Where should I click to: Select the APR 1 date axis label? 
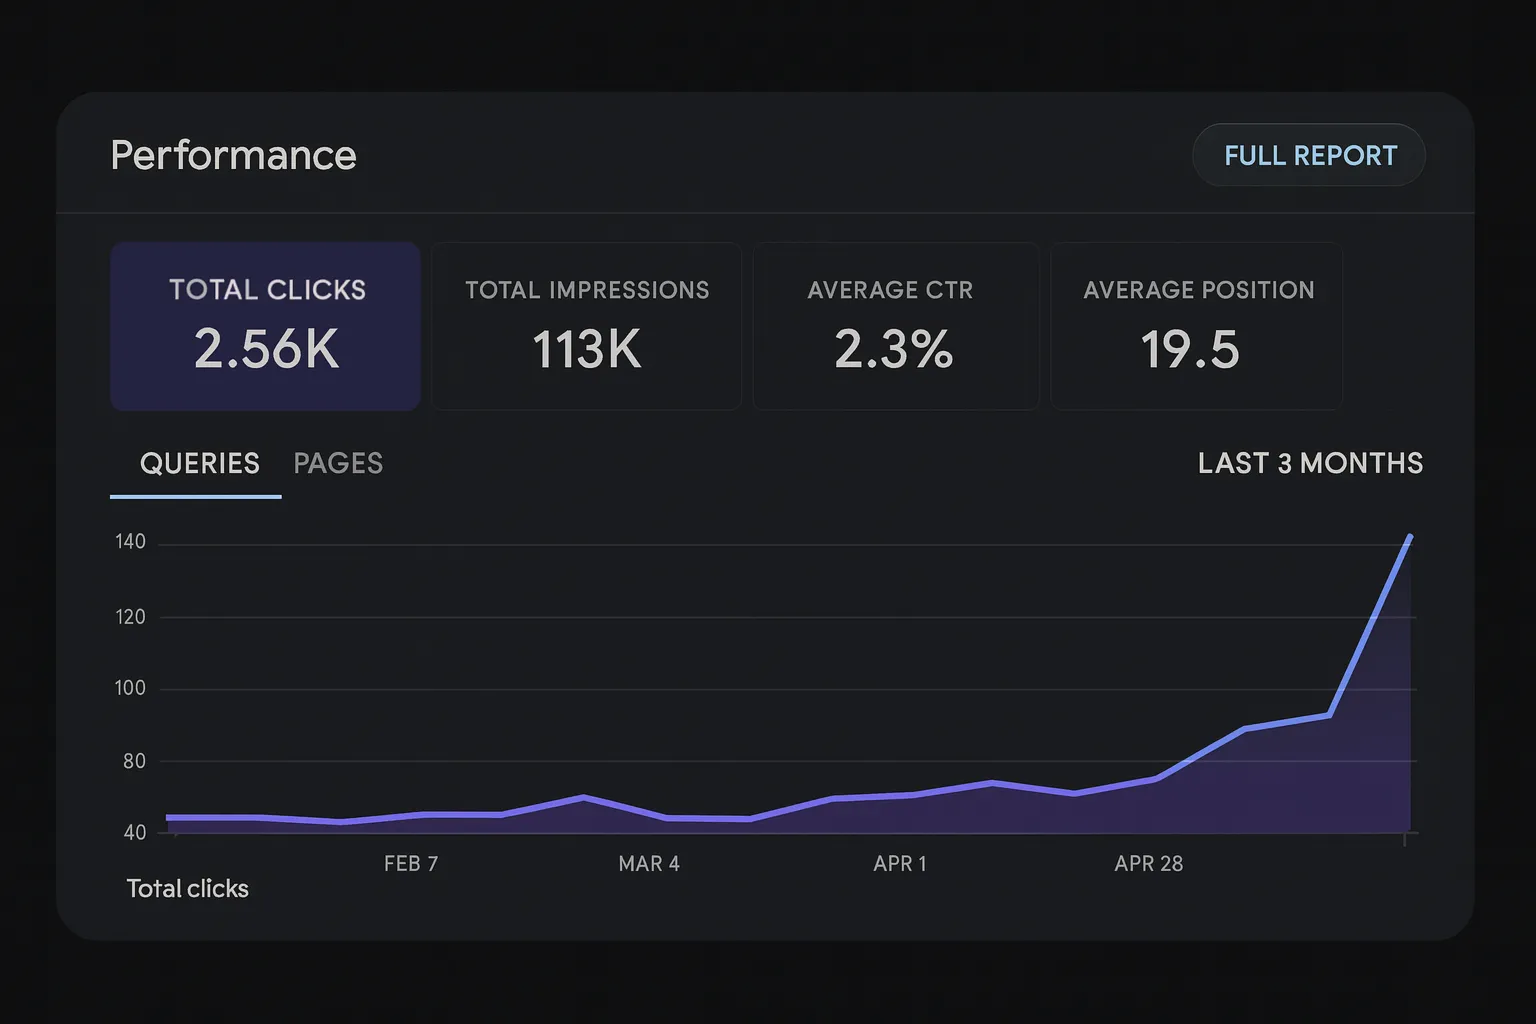(x=900, y=864)
